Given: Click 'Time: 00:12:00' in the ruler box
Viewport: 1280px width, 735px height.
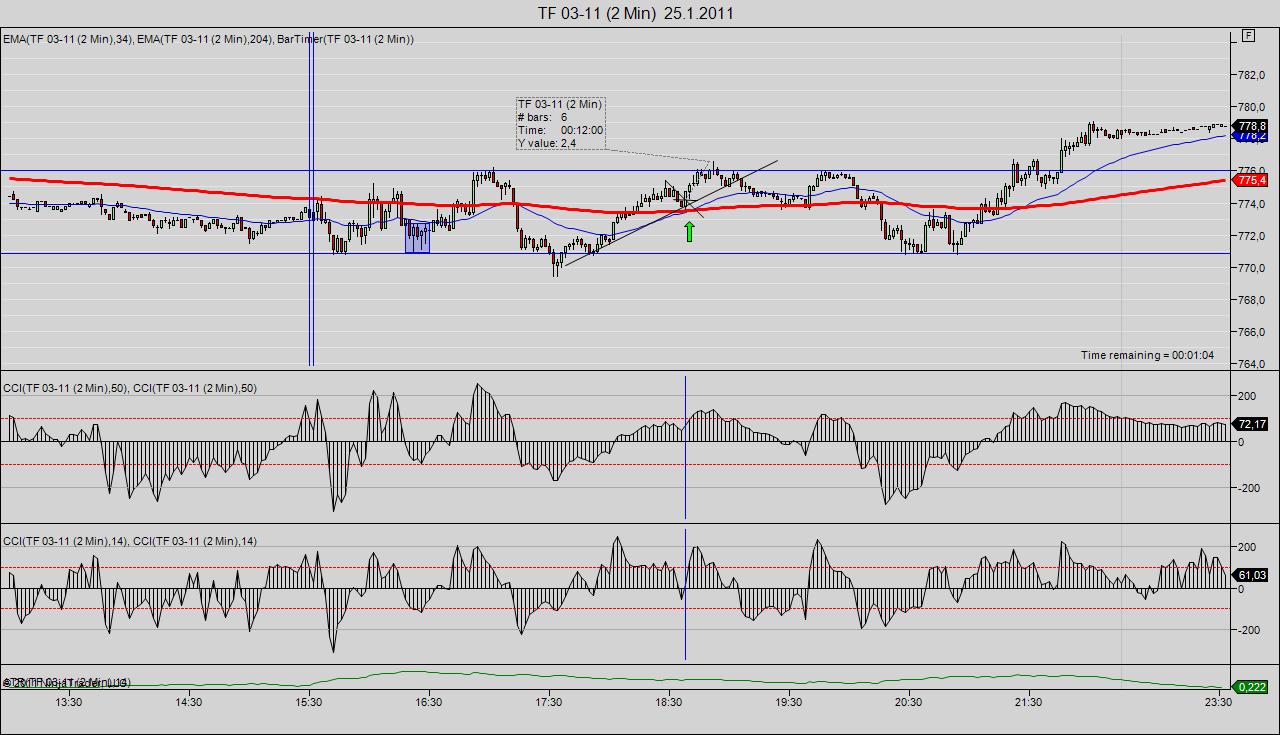Looking at the screenshot, I should tap(560, 130).
